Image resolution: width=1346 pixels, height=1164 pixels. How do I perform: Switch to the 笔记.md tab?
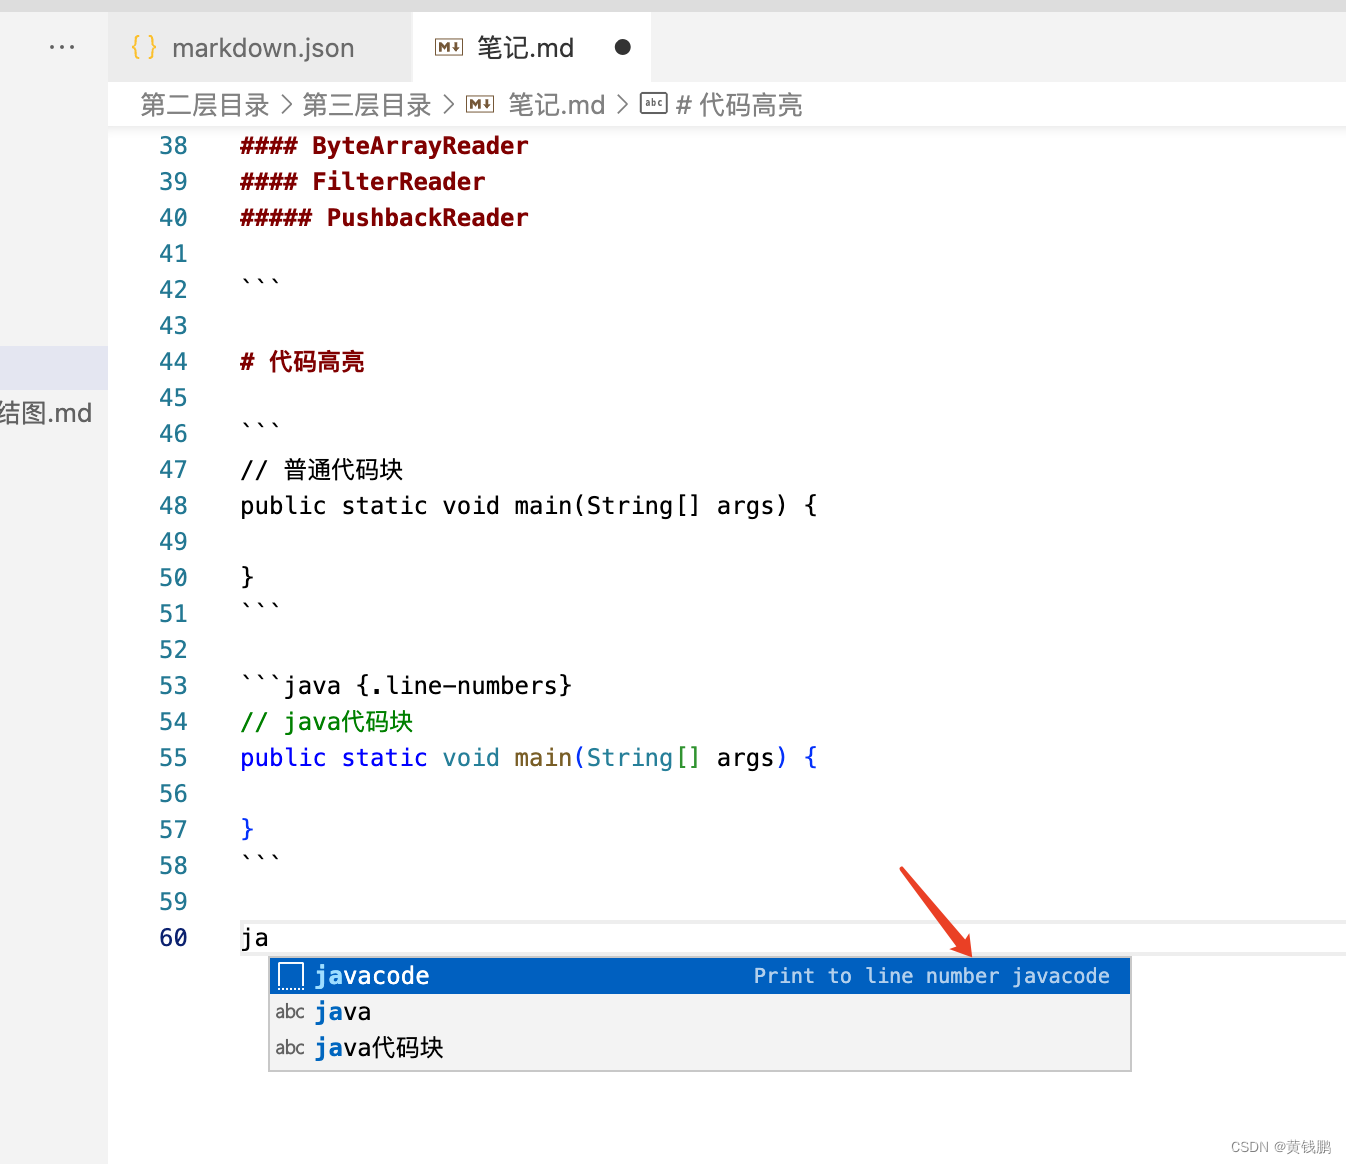[532, 47]
